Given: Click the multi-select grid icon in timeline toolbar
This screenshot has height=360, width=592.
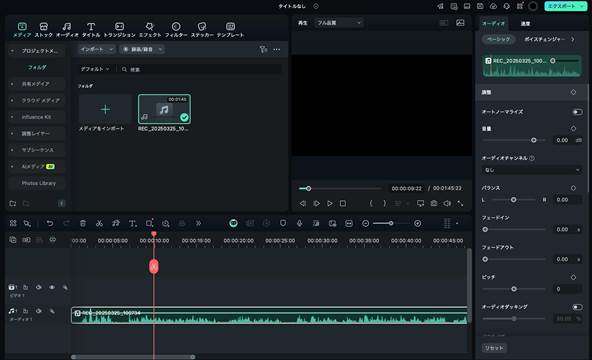Looking at the screenshot, I should (x=13, y=223).
